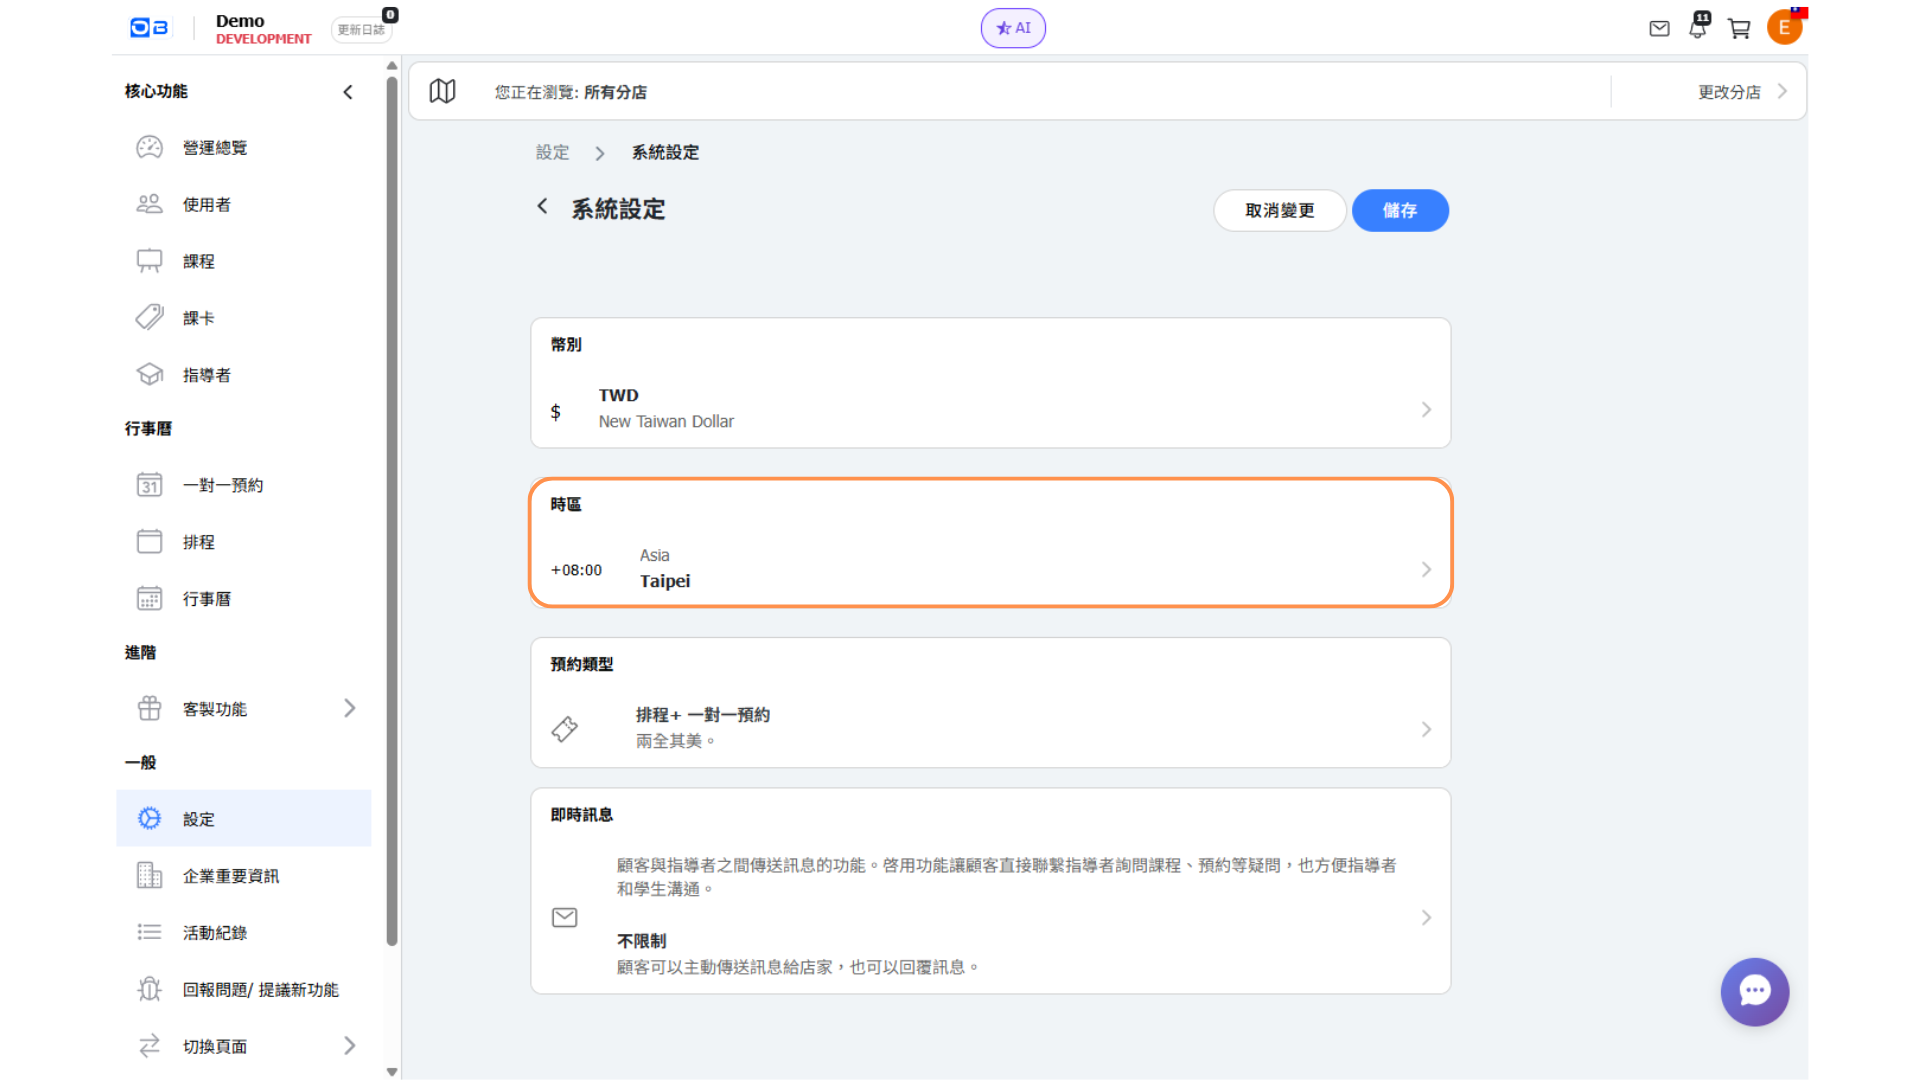Click the map icon beside branch info

442,92
